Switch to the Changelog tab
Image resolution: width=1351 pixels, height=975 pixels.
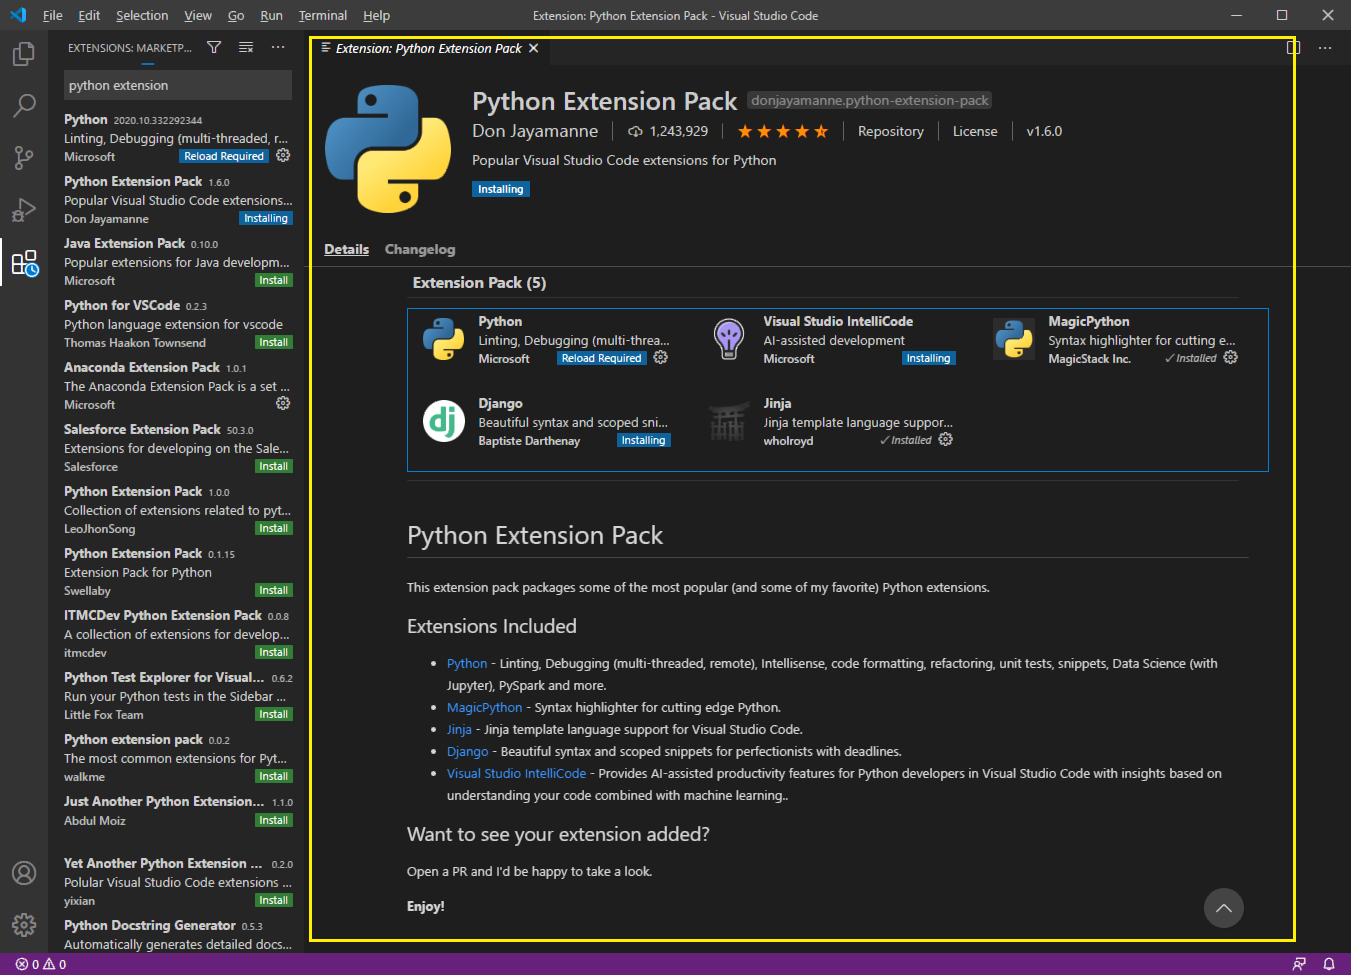pos(420,249)
